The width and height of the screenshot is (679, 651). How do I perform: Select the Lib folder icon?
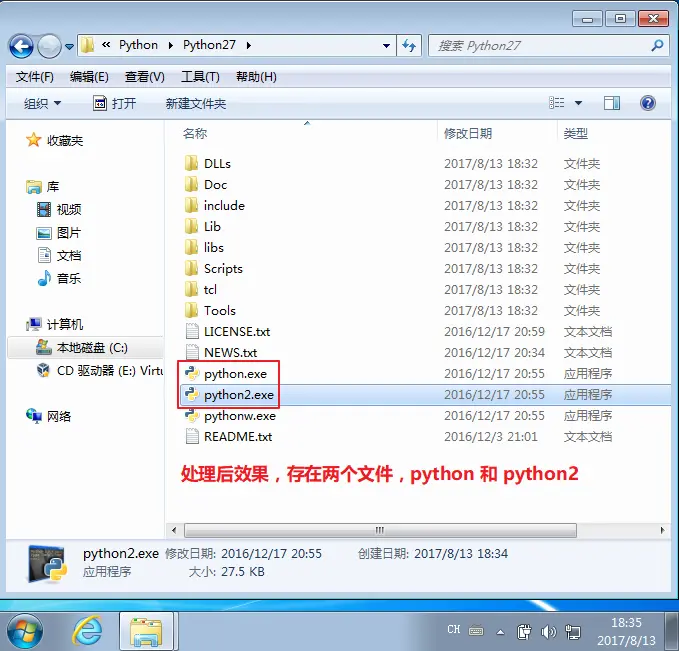(191, 227)
